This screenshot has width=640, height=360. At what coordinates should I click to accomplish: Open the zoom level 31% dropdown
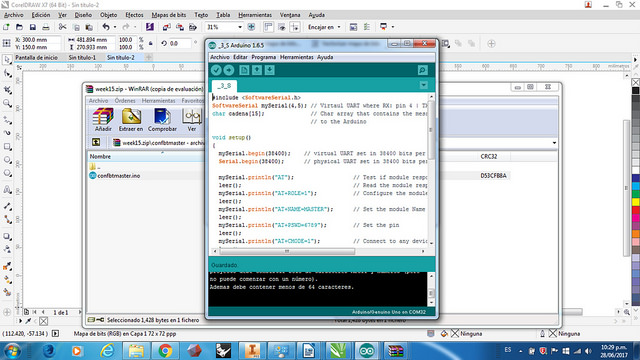[240, 27]
